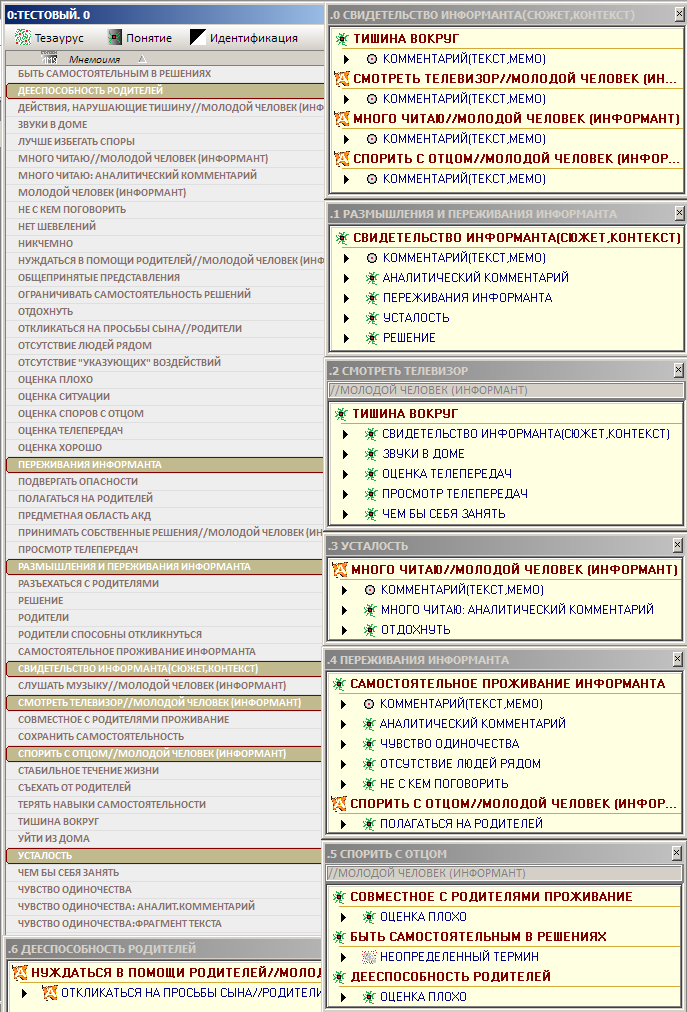Close the .0 СВИДЕТЕЛЬСТВО ИНФОРМАНТА panel
Screen dimensions: 687x1012
pyautogui.click(x=679, y=14)
